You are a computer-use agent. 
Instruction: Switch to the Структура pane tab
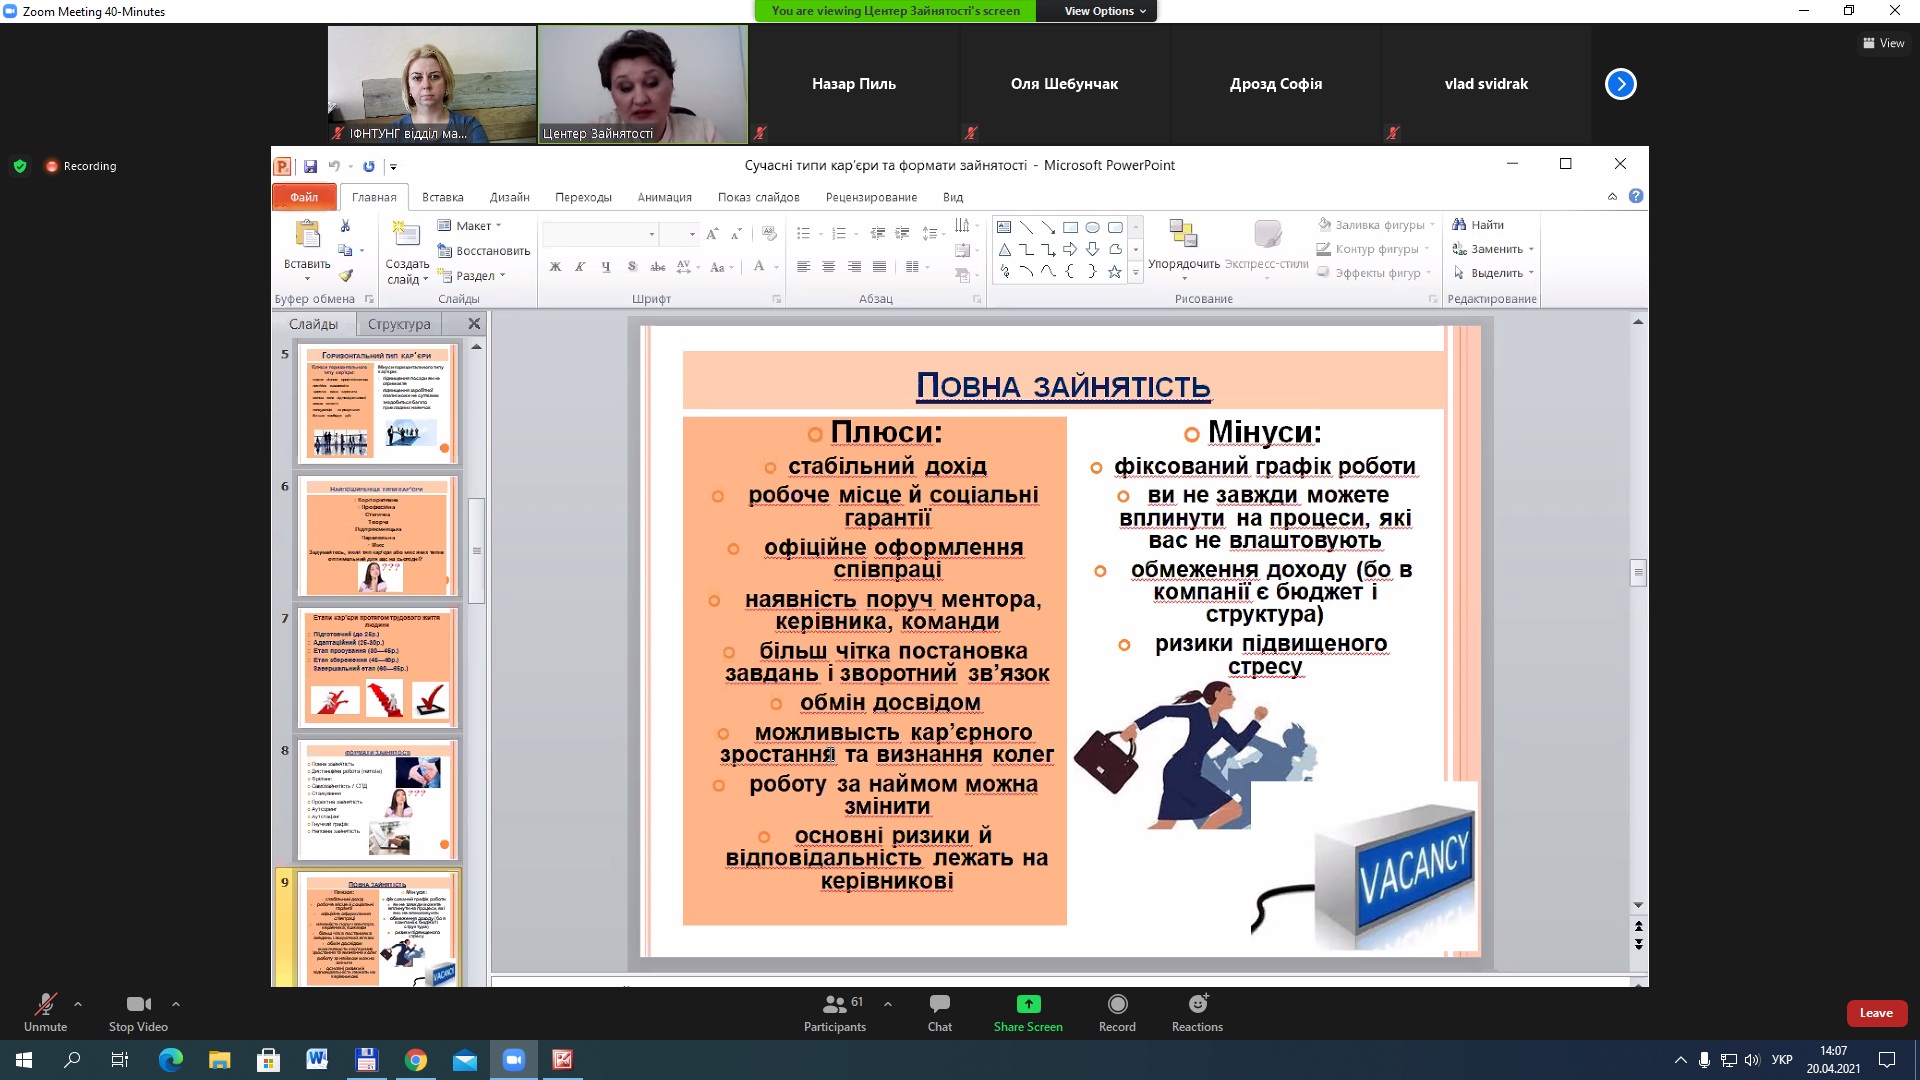coord(398,324)
